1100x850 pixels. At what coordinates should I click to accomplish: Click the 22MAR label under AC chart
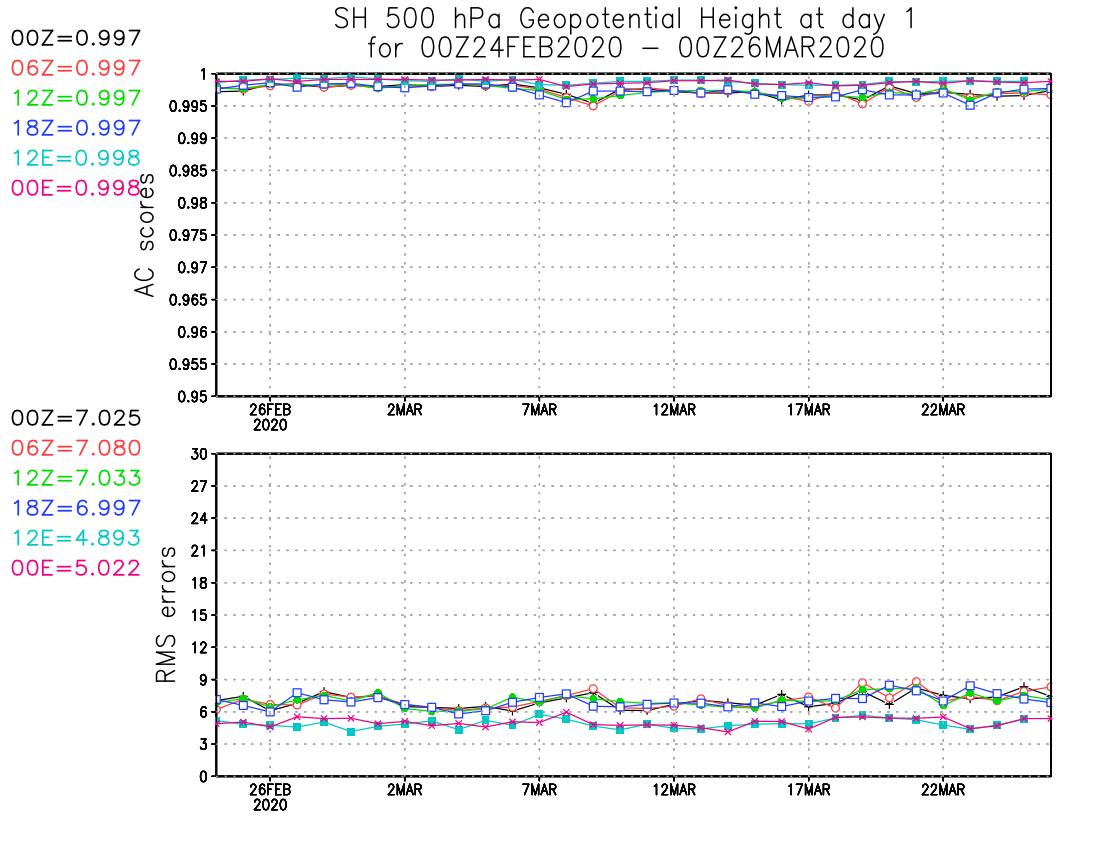click(943, 410)
